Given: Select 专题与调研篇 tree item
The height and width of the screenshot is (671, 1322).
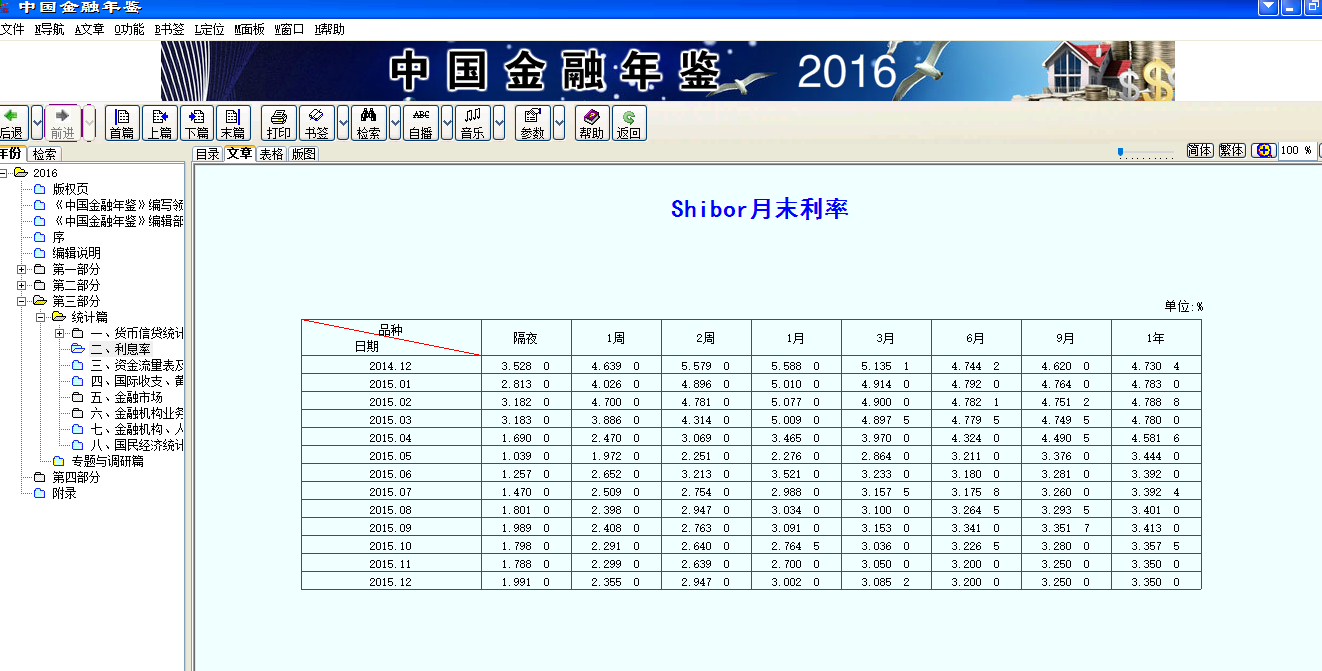Looking at the screenshot, I should click(107, 461).
